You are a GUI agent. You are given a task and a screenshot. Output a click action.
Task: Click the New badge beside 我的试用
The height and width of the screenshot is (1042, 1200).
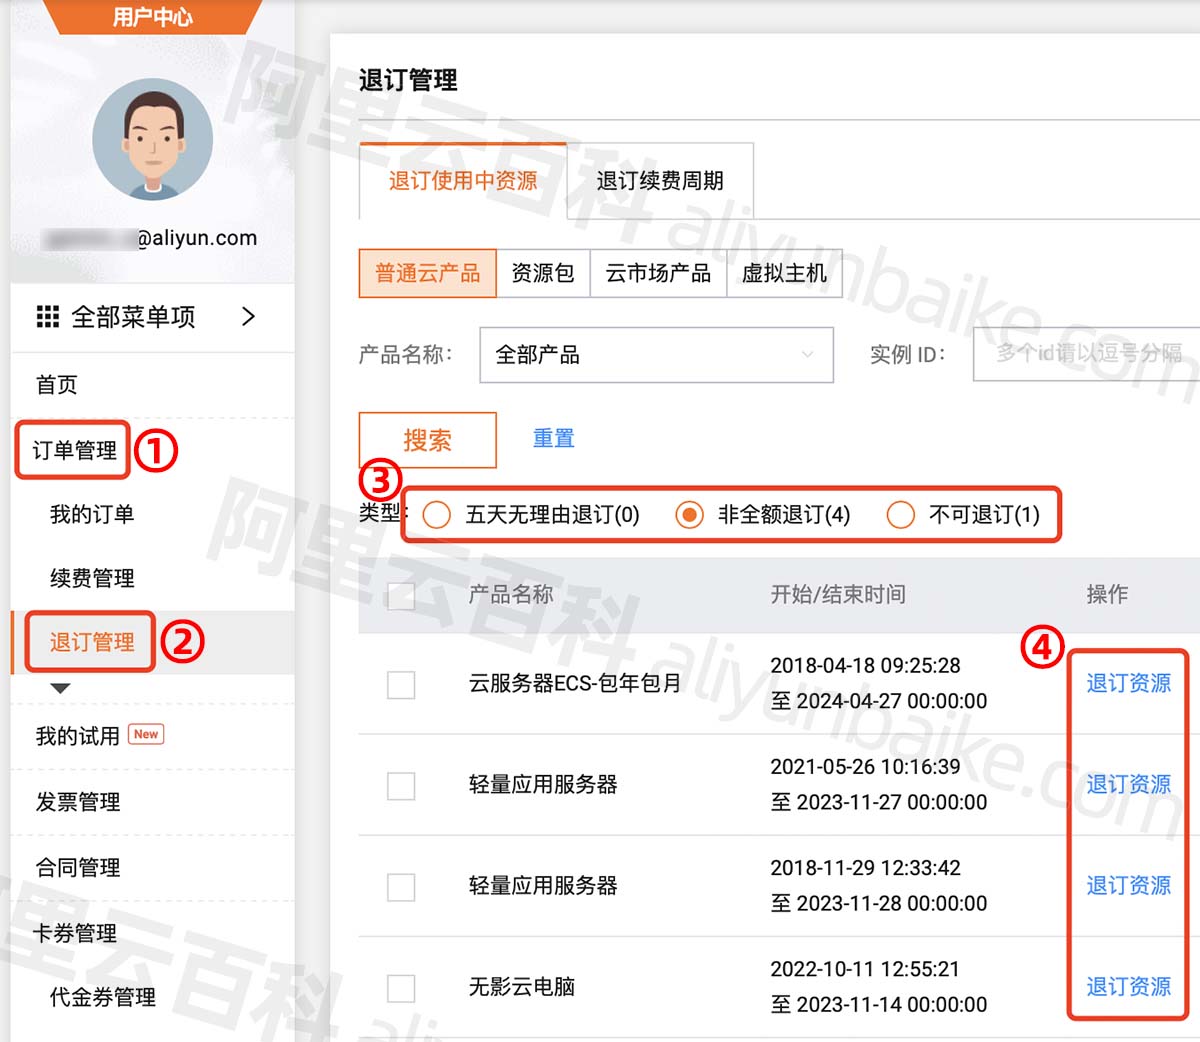tap(146, 735)
